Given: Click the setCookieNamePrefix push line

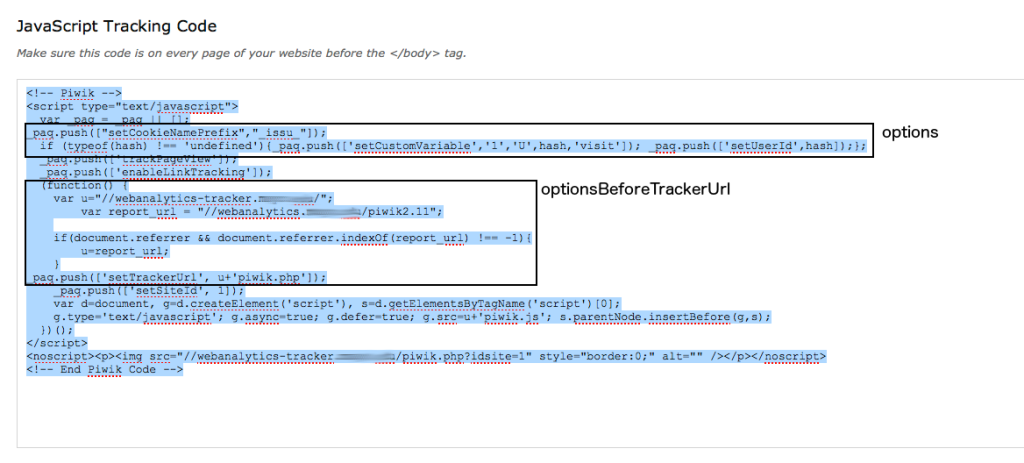Looking at the screenshot, I should pyautogui.click(x=176, y=132).
